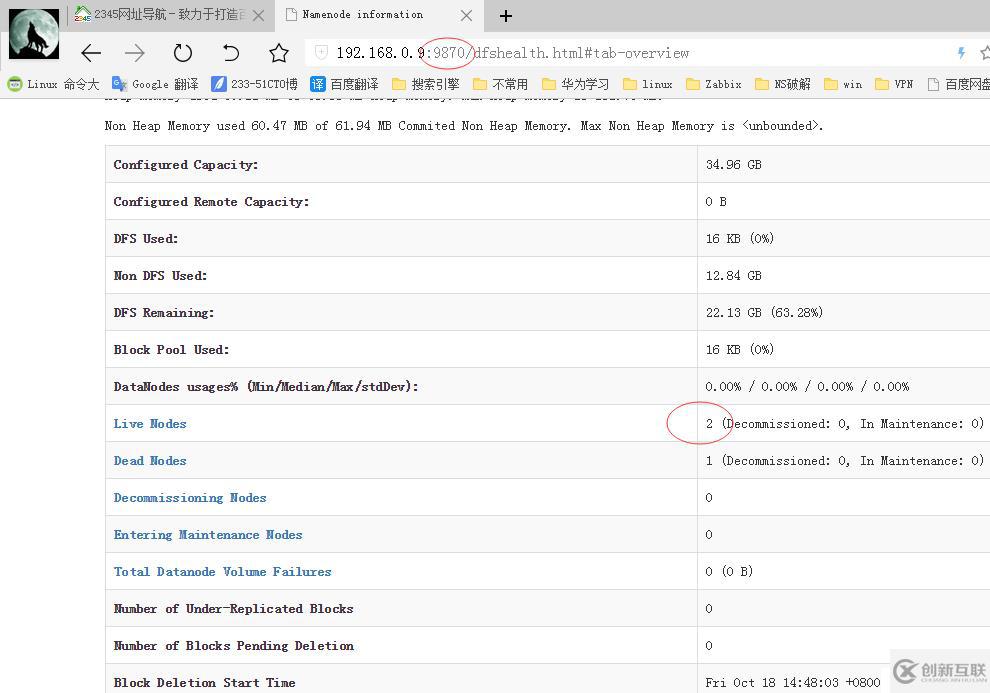
Task: Click the address bar URL field
Action: point(600,53)
